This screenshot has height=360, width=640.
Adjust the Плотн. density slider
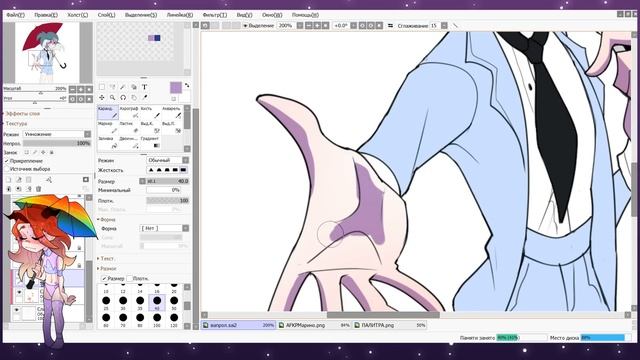pyautogui.click(x=167, y=200)
